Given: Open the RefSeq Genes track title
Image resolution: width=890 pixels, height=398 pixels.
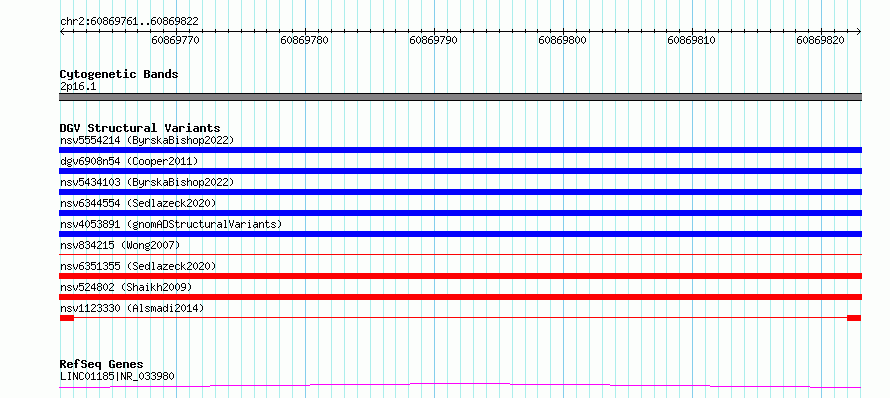Looking at the screenshot, I should (102, 365).
